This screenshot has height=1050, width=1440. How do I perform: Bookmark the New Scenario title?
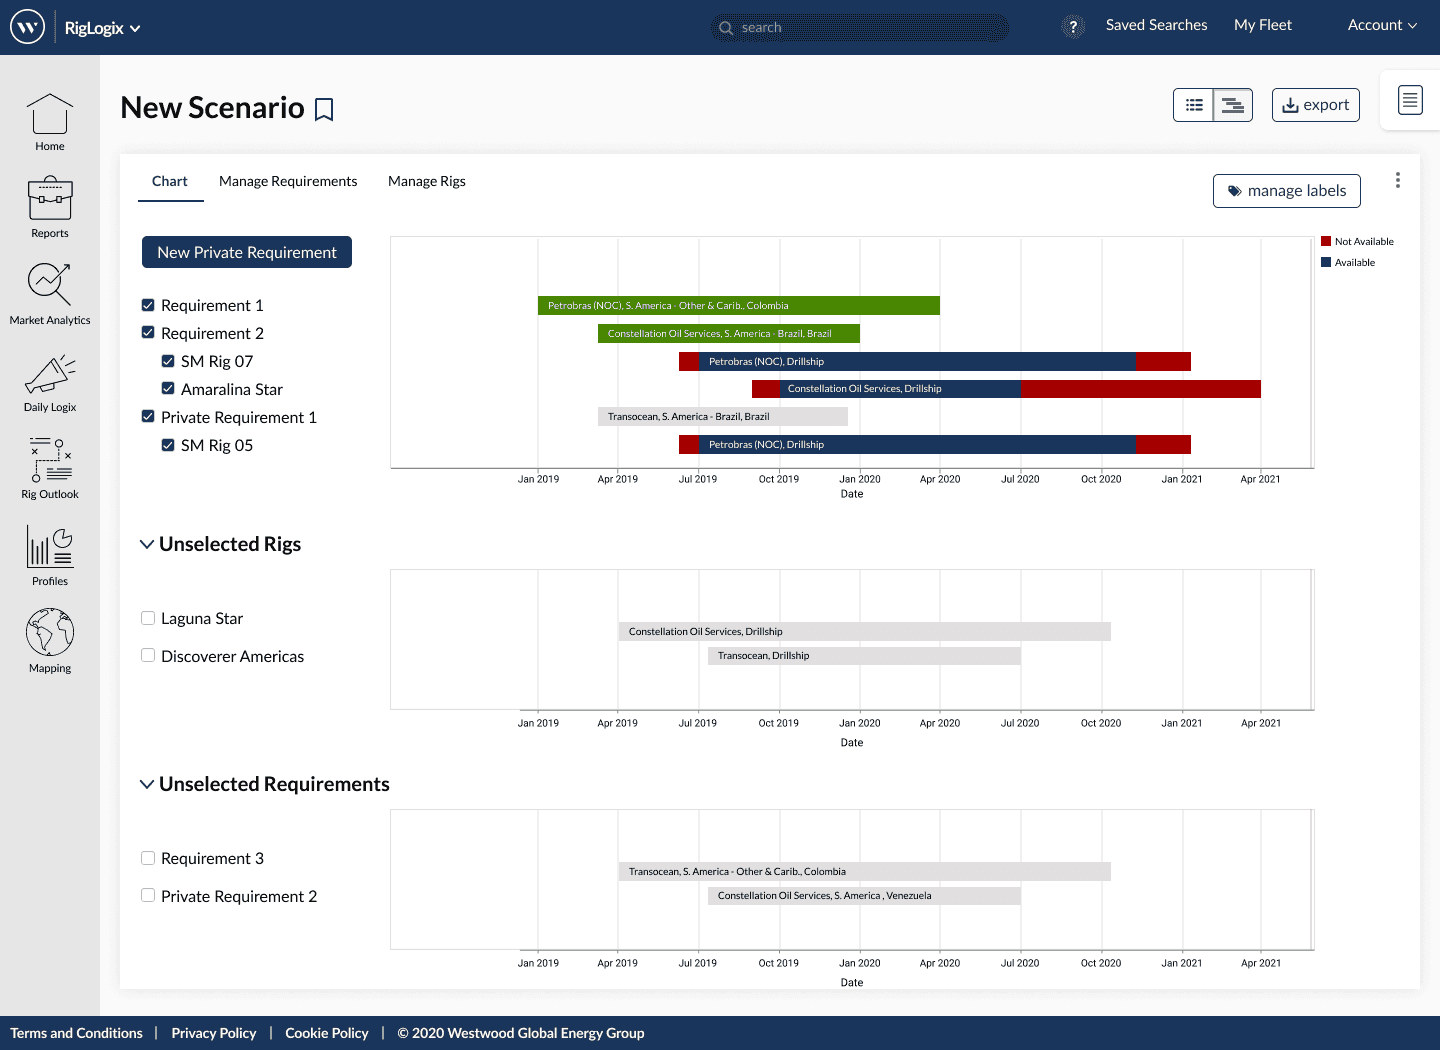324,109
